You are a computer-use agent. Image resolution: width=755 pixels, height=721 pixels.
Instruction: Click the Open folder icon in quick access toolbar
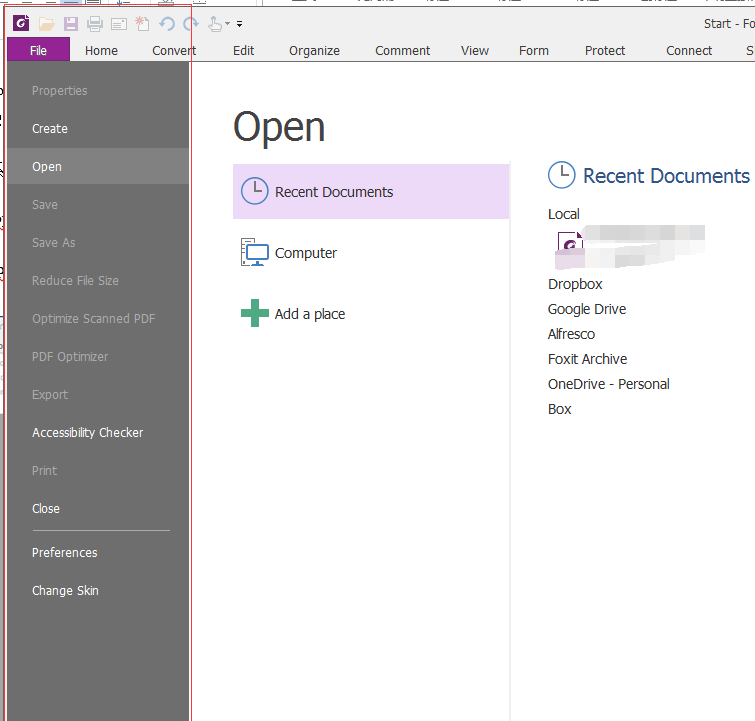[x=46, y=23]
